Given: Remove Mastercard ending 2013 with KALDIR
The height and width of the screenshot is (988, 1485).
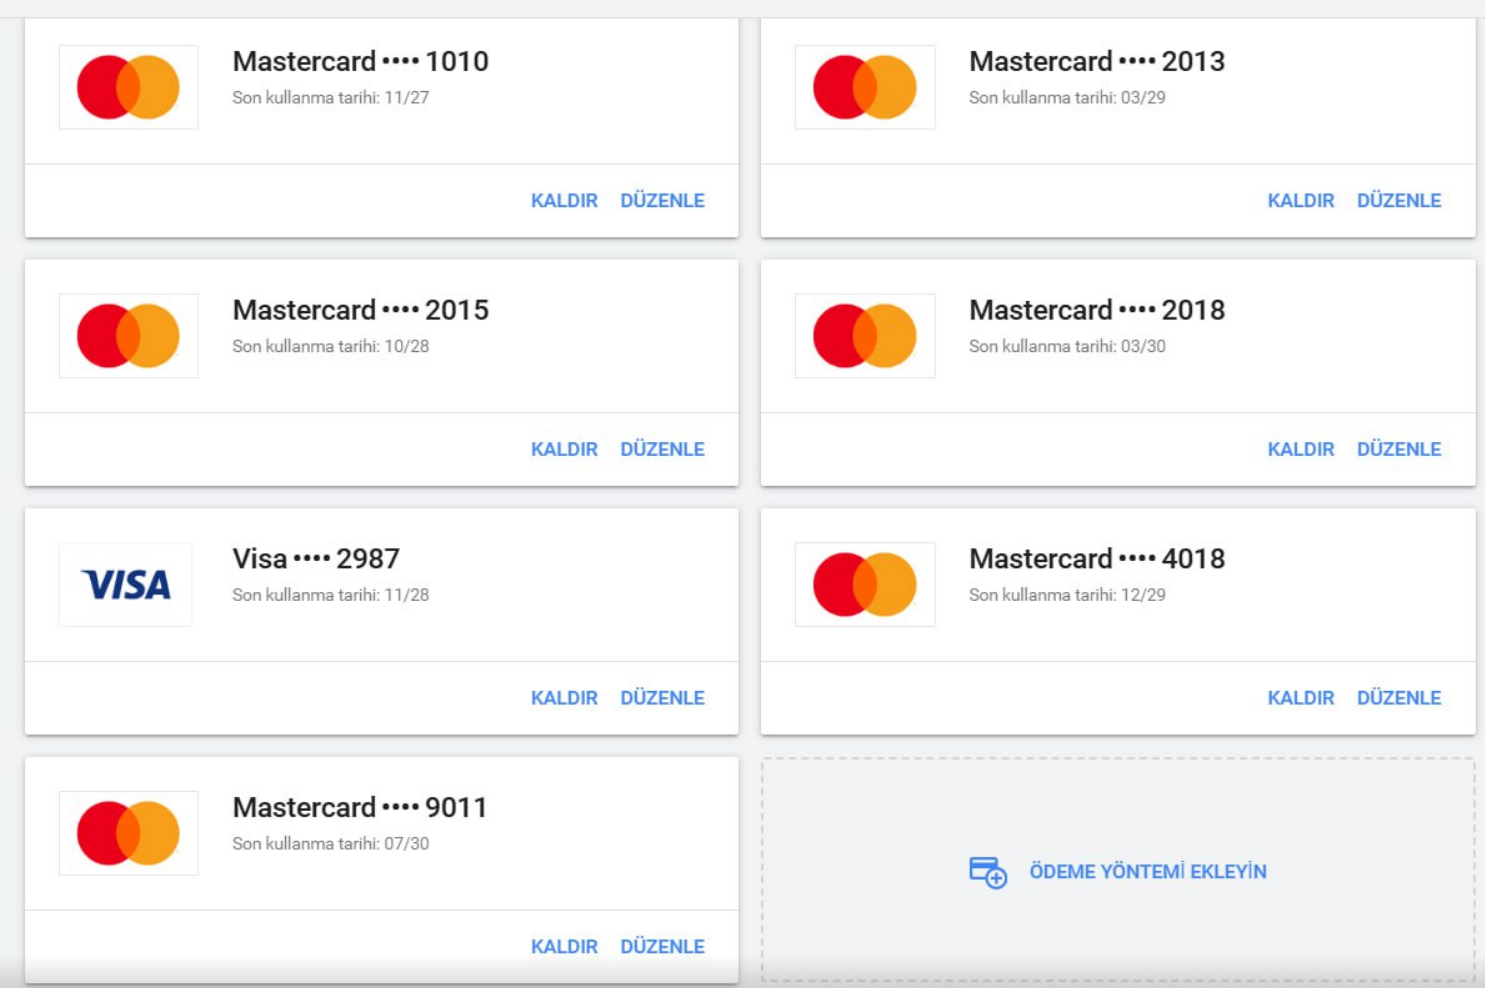Looking at the screenshot, I should pyautogui.click(x=1301, y=201).
